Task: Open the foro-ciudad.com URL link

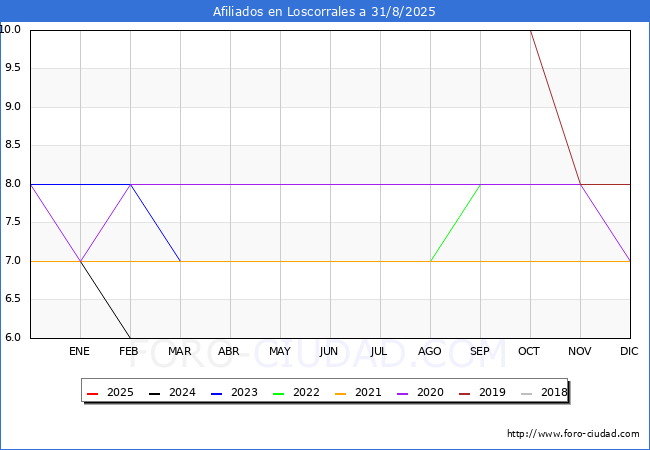Action: 573,434
